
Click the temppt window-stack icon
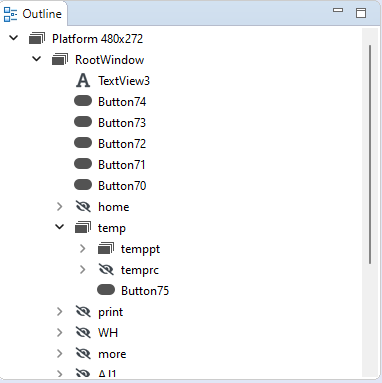pyautogui.click(x=106, y=248)
